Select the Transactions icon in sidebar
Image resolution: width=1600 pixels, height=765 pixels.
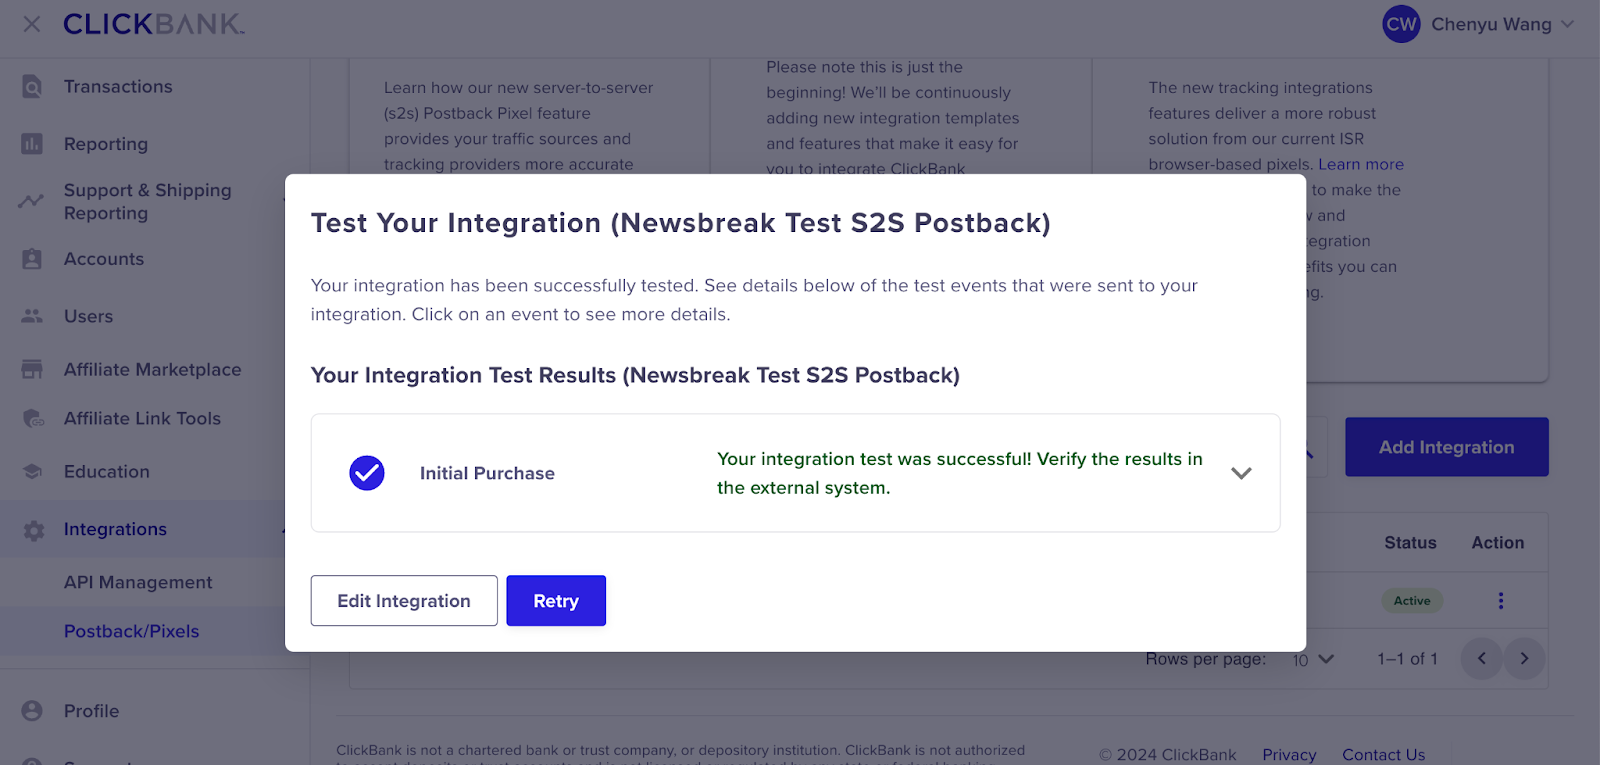[32, 87]
